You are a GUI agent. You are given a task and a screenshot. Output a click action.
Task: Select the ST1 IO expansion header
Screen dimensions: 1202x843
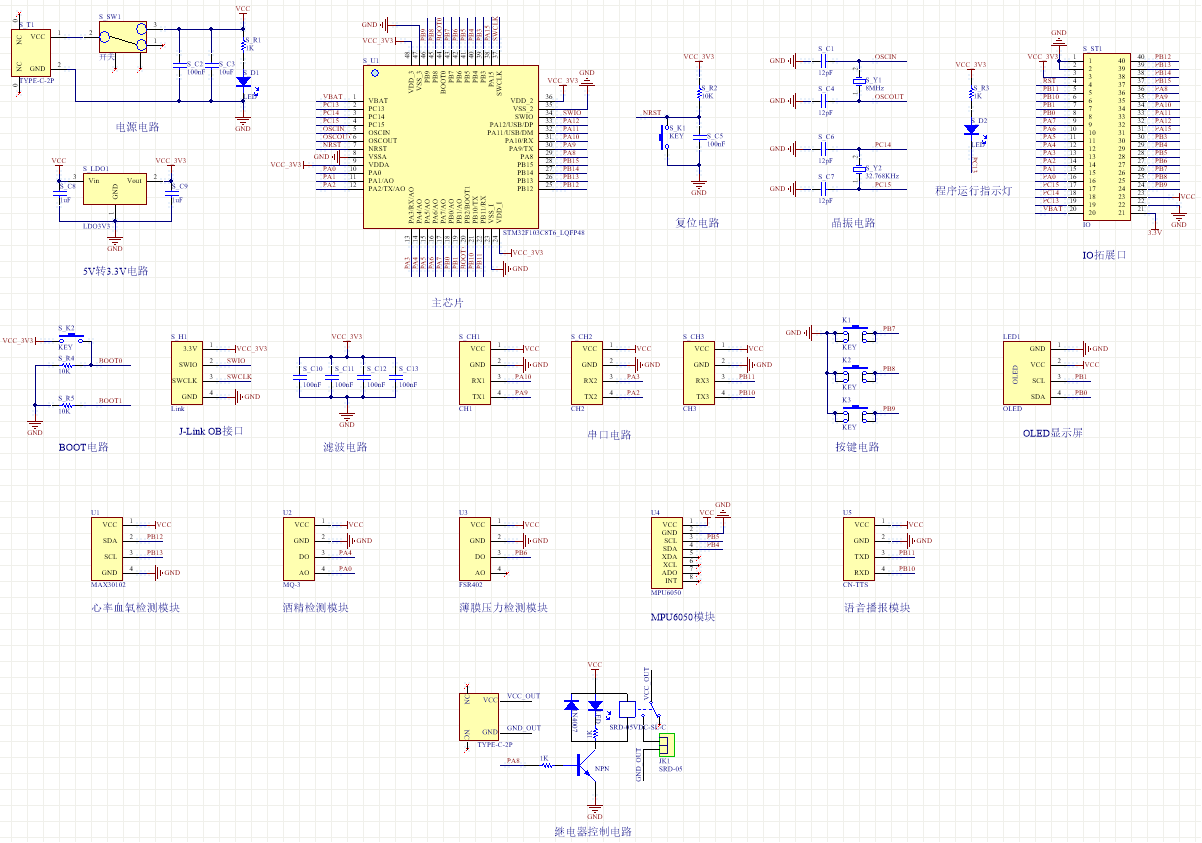click(1105, 135)
